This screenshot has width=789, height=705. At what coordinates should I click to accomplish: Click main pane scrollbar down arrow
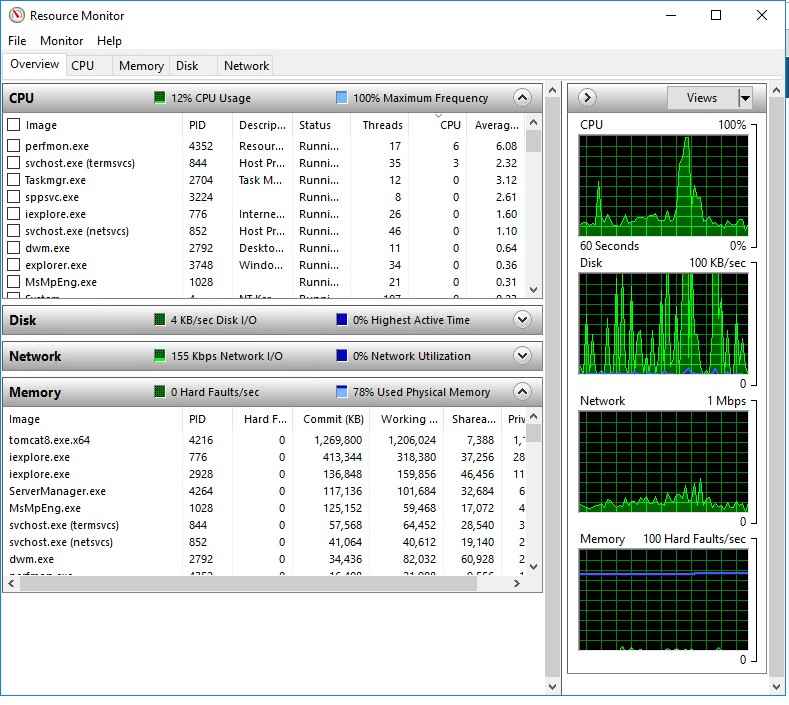click(553, 686)
